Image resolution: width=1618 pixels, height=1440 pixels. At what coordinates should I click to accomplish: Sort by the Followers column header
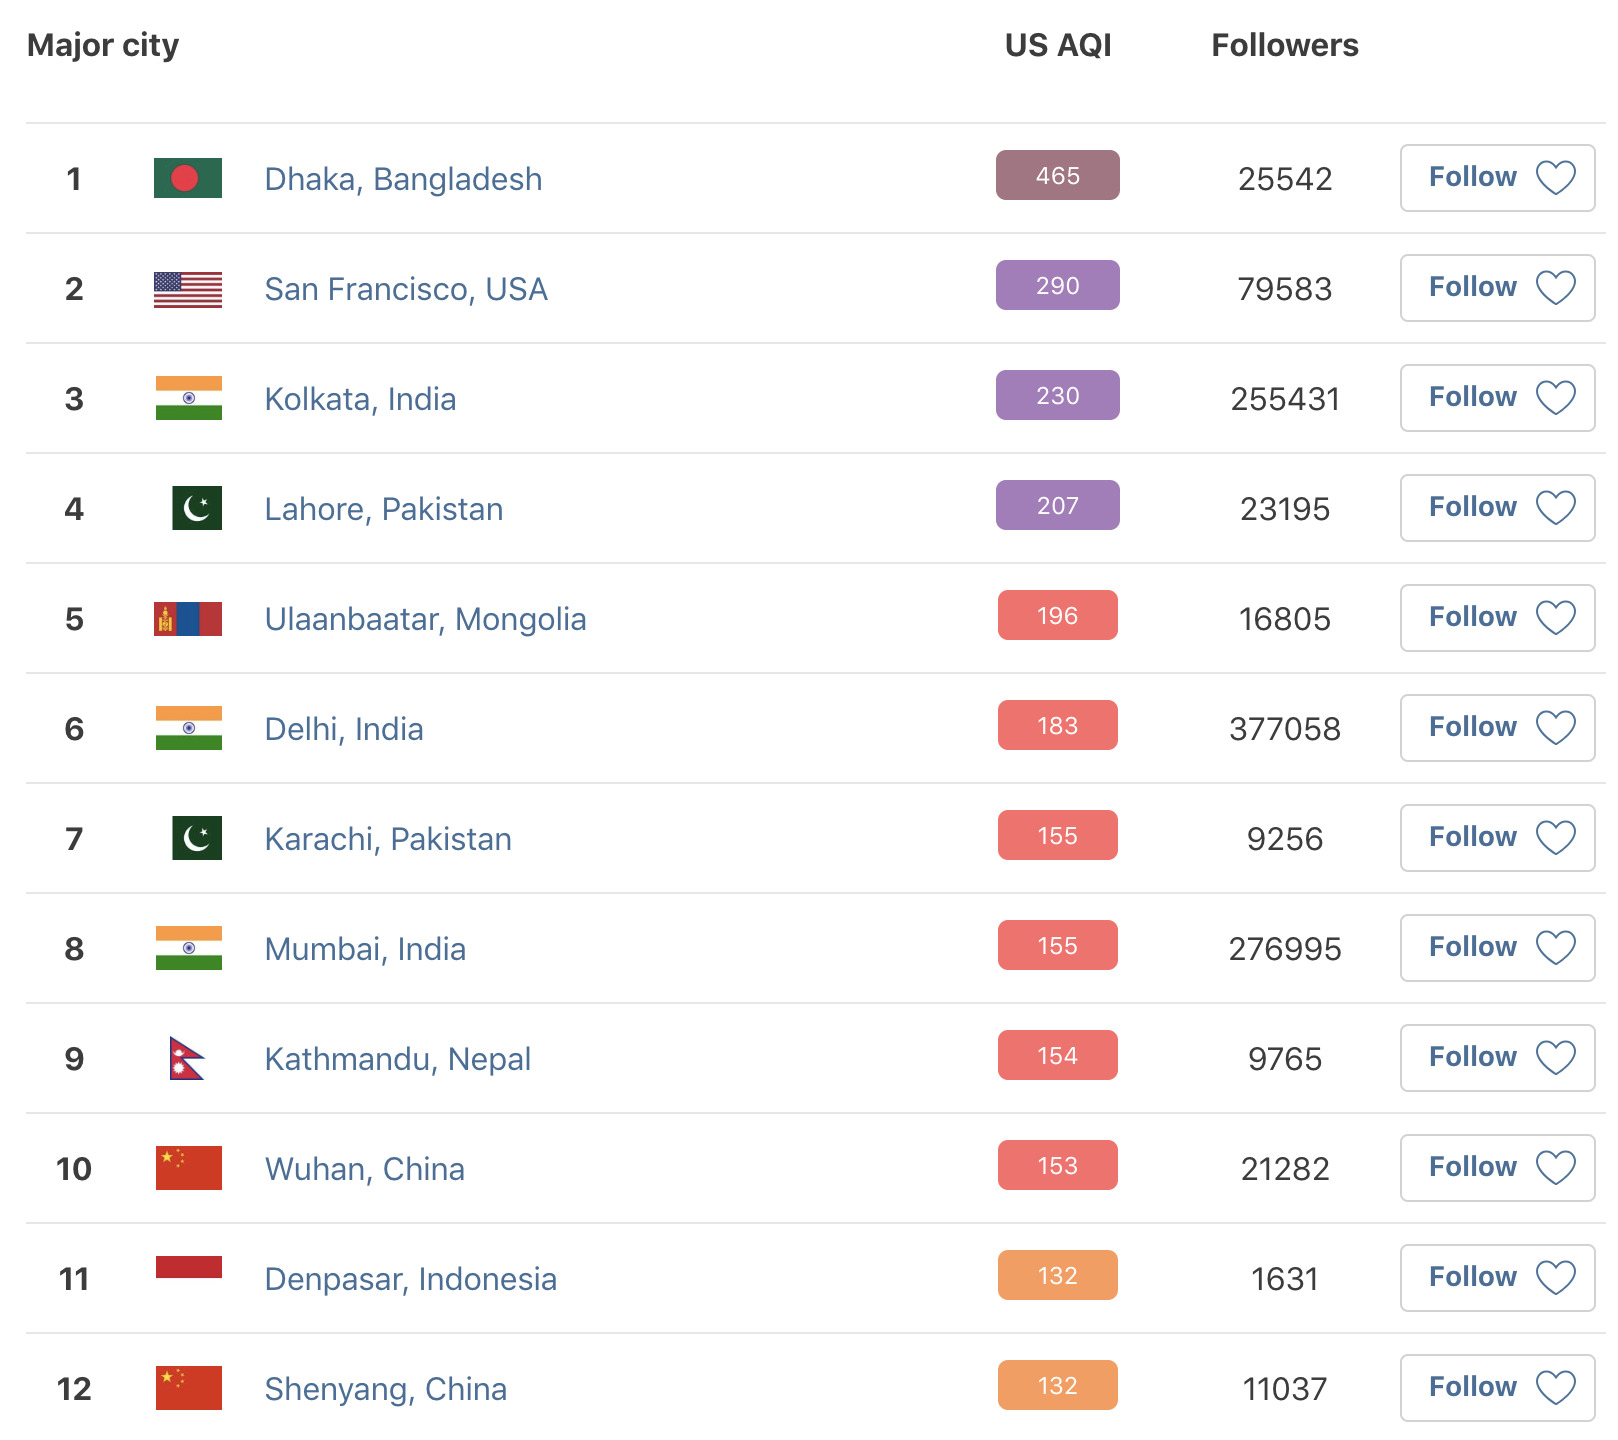(x=1284, y=45)
